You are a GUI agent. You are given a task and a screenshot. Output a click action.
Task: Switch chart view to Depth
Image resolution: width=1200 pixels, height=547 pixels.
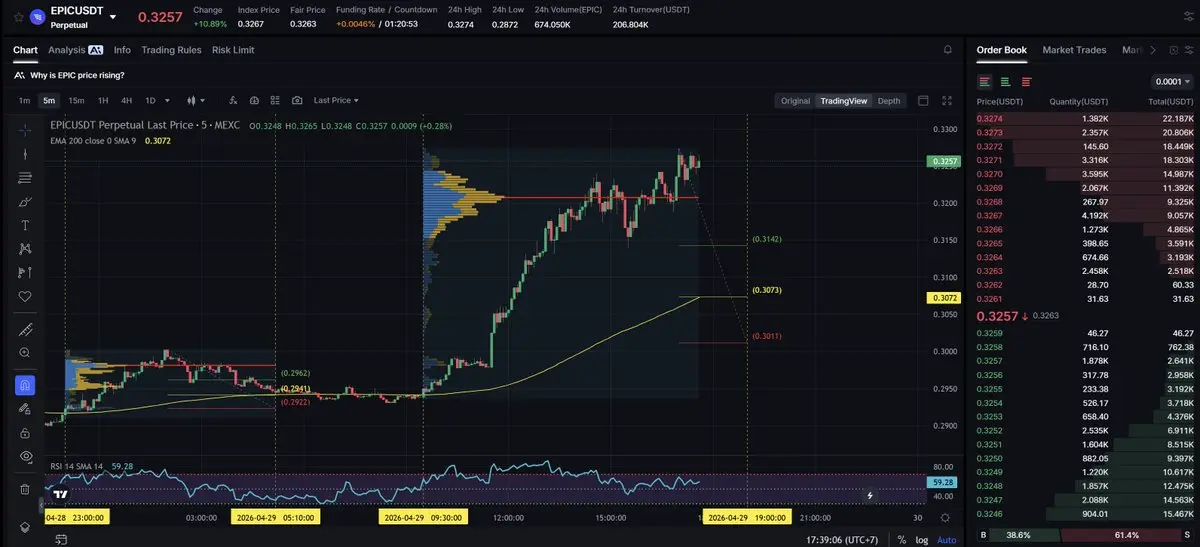888,100
